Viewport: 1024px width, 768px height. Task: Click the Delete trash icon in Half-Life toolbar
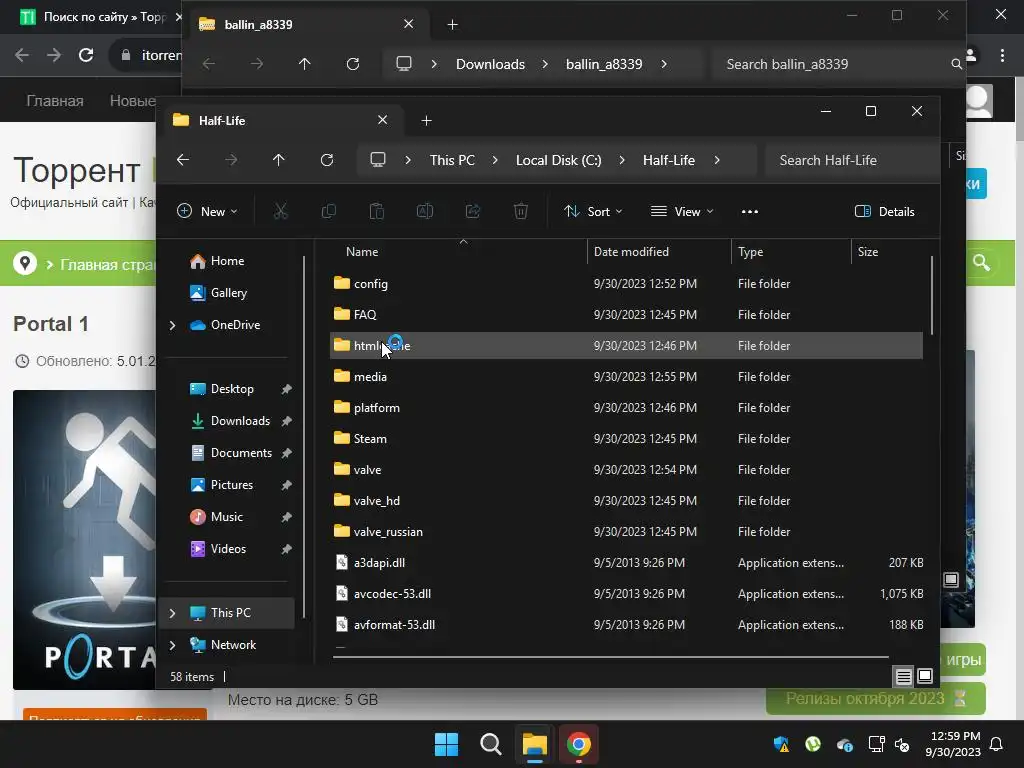tap(520, 212)
